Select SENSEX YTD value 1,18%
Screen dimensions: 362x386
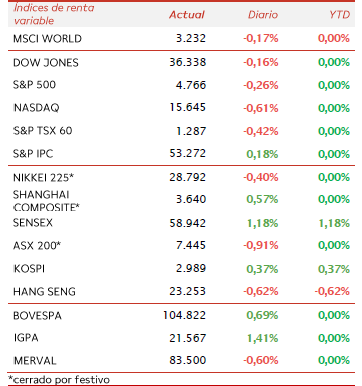pos(334,223)
